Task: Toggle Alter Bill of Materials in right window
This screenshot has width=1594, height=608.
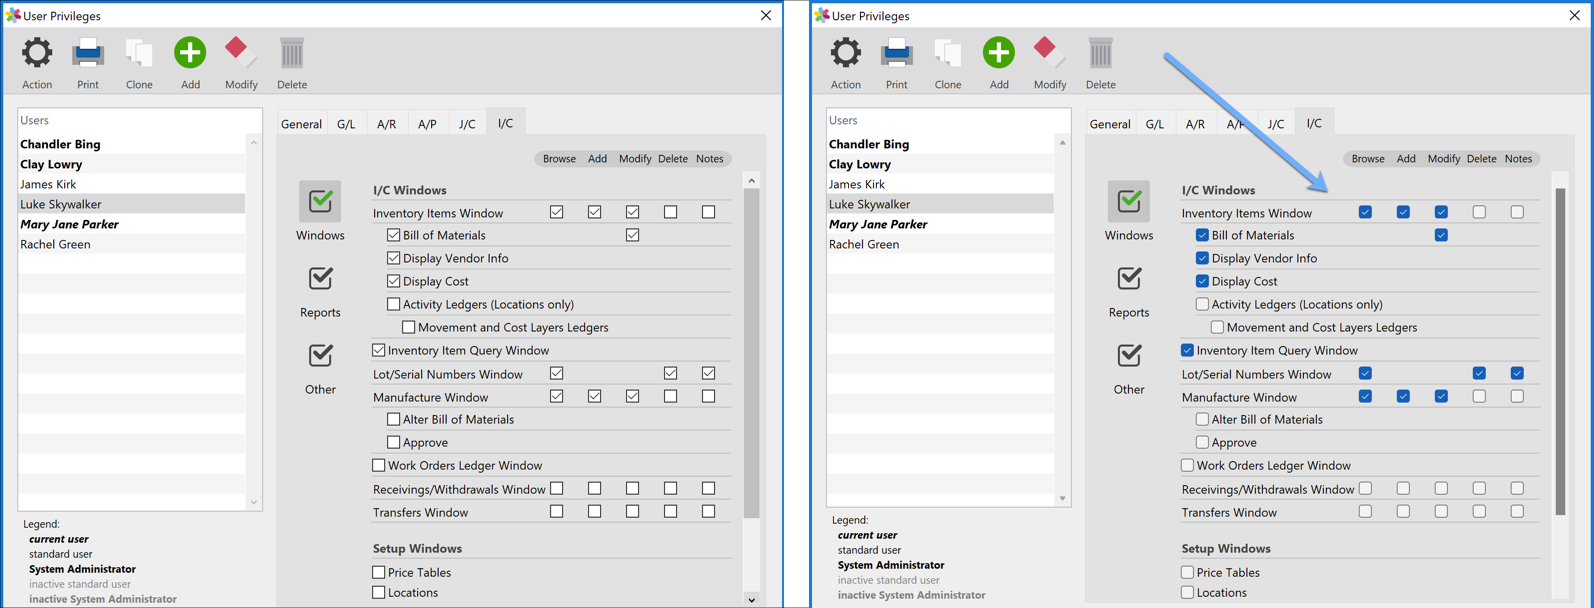Action: pyautogui.click(x=1202, y=419)
